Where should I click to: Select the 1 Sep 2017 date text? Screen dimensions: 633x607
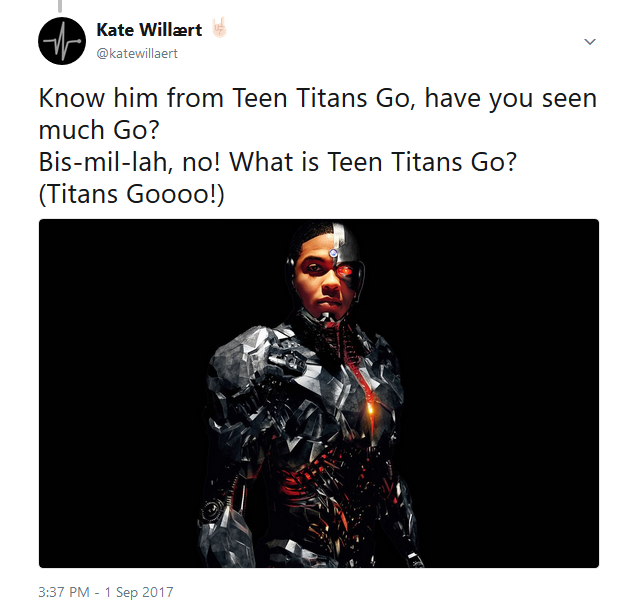coord(139,592)
